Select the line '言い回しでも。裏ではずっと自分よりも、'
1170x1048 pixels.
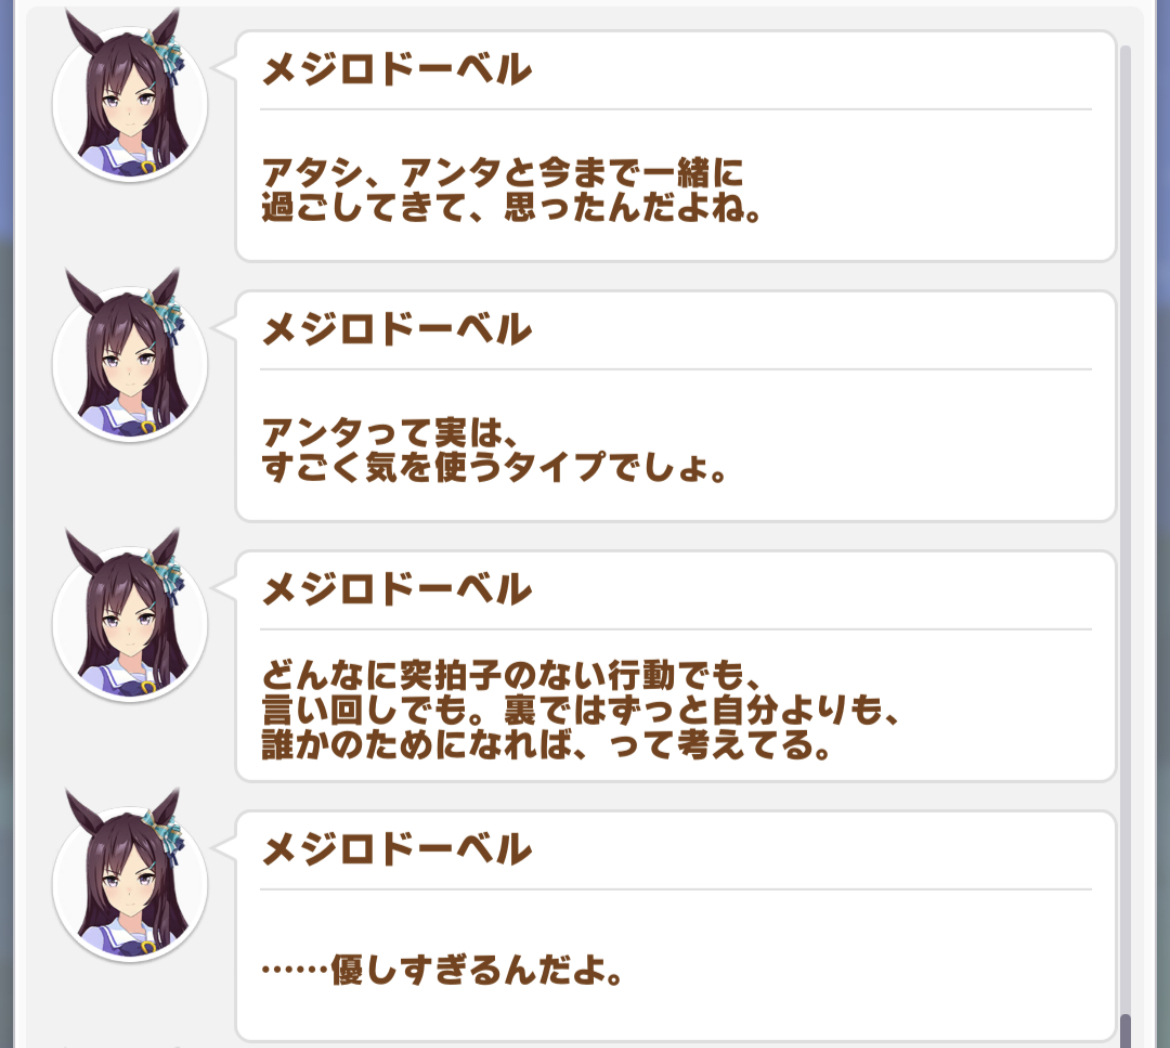(580, 710)
